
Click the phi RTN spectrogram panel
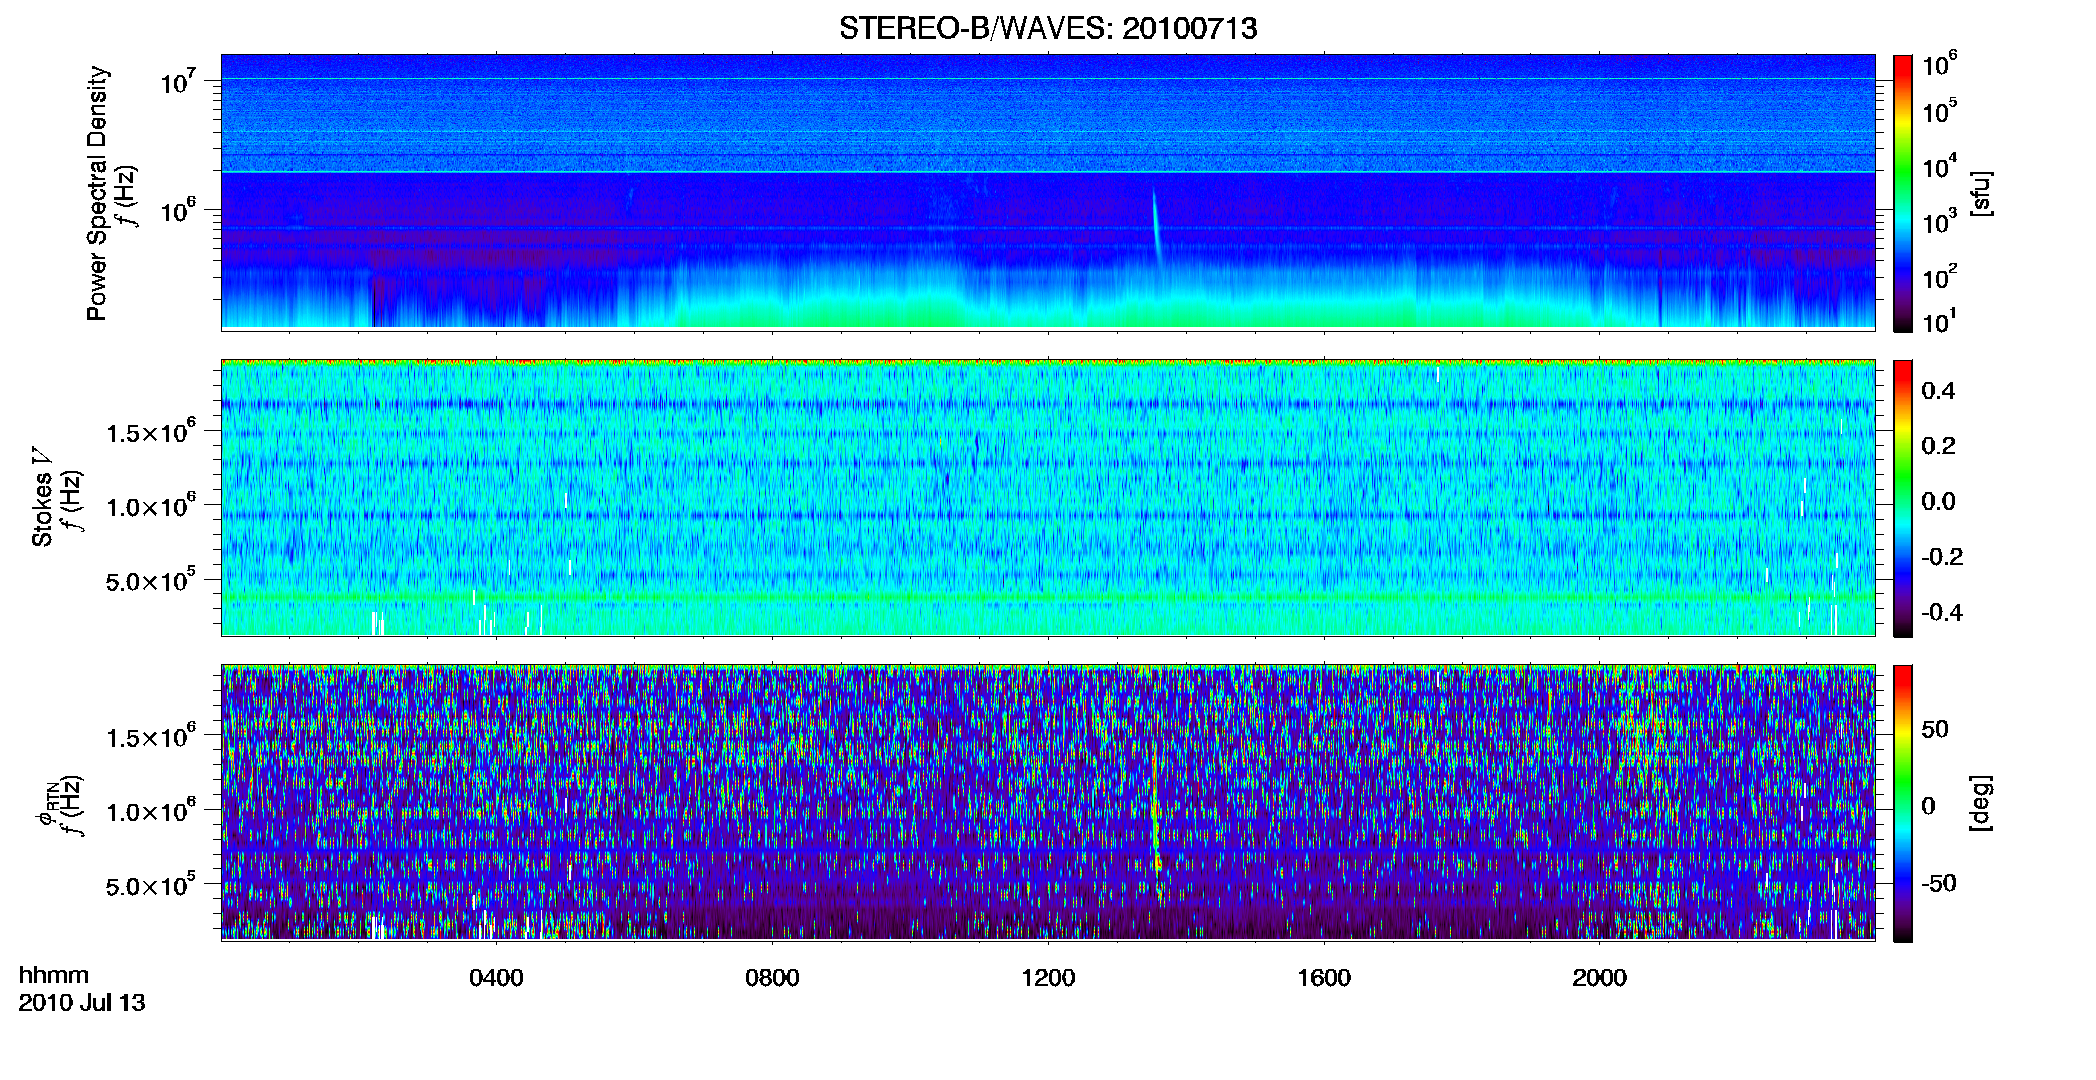point(1048,802)
